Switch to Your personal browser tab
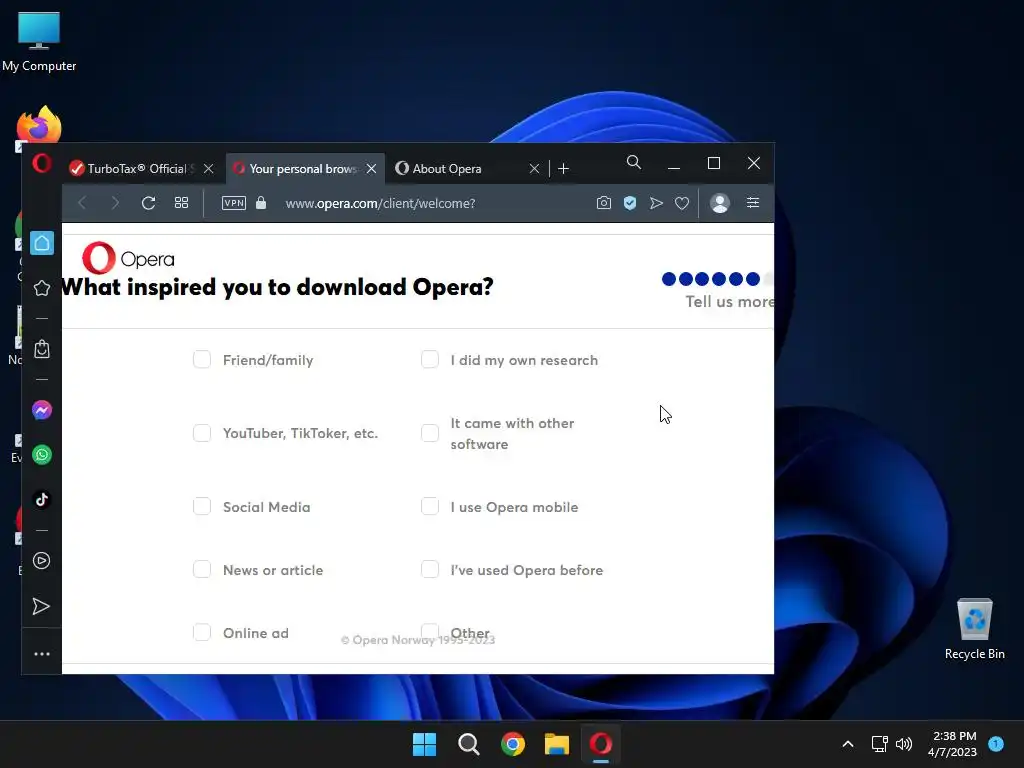The image size is (1024, 768). [x=305, y=168]
